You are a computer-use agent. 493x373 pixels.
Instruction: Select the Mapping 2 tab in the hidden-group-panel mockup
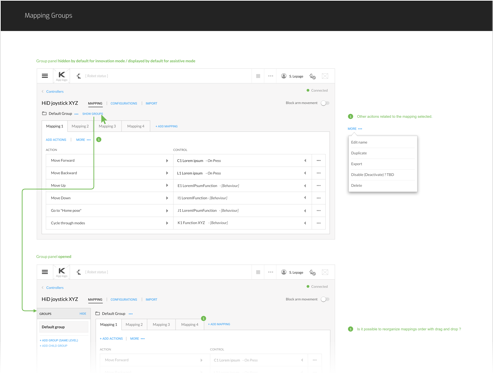[80, 126]
